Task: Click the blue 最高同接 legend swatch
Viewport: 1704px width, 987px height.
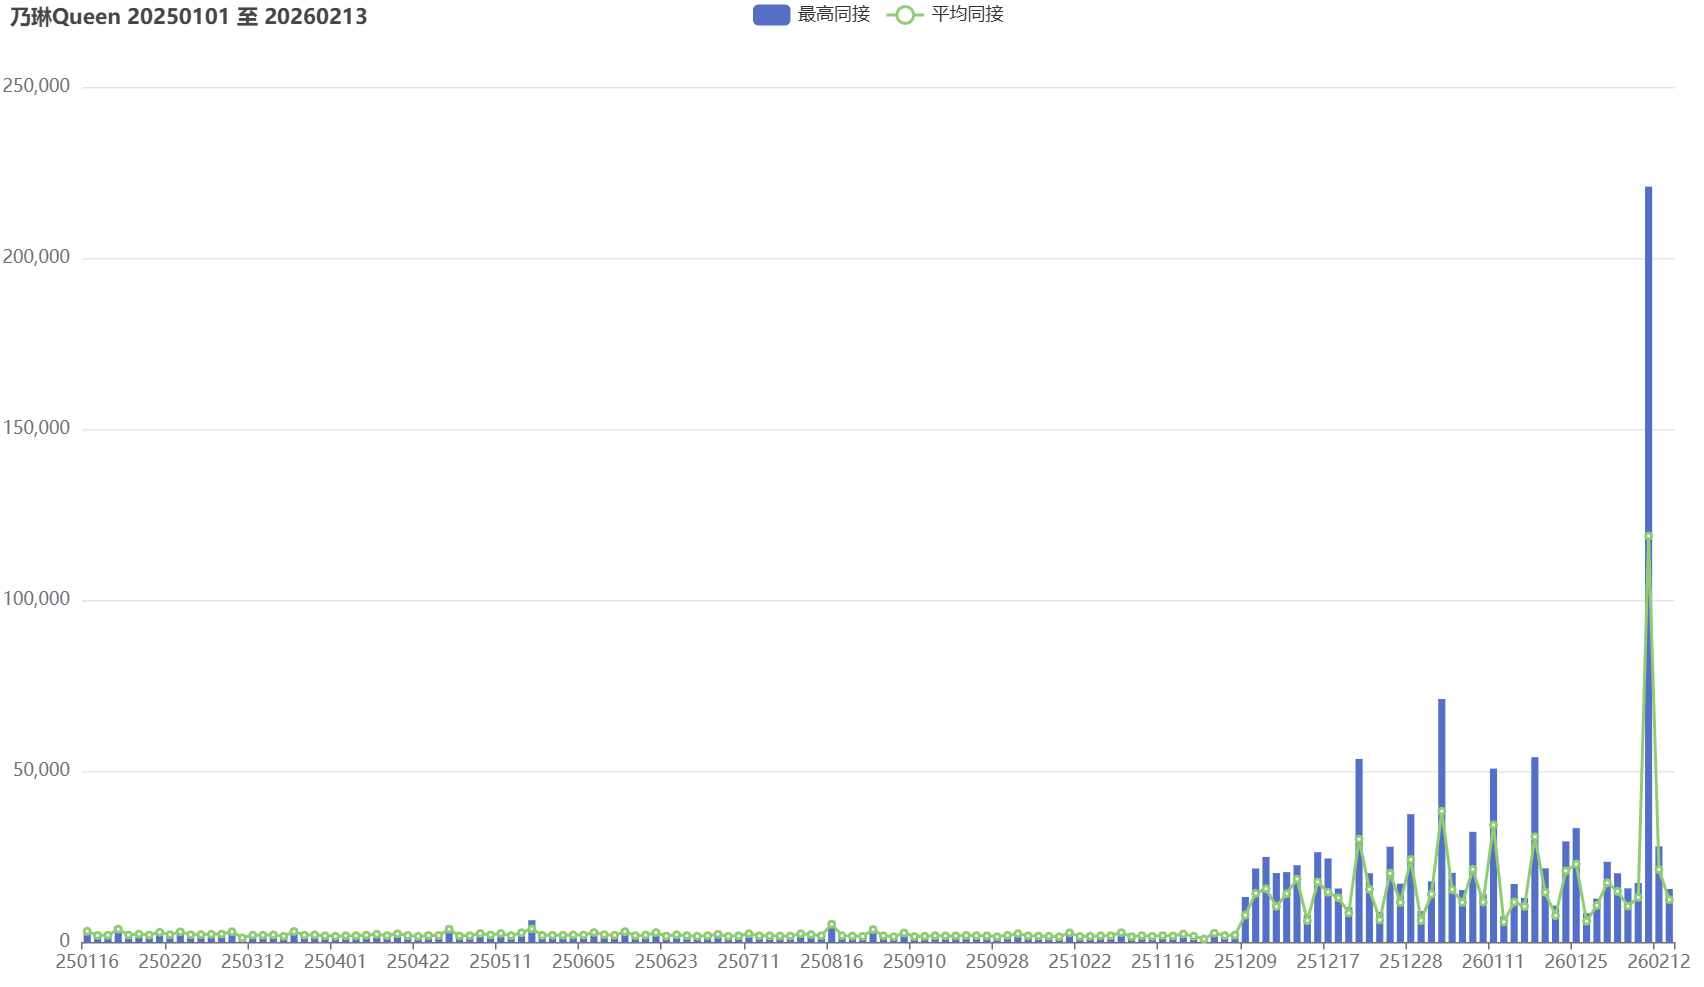Action: [771, 15]
